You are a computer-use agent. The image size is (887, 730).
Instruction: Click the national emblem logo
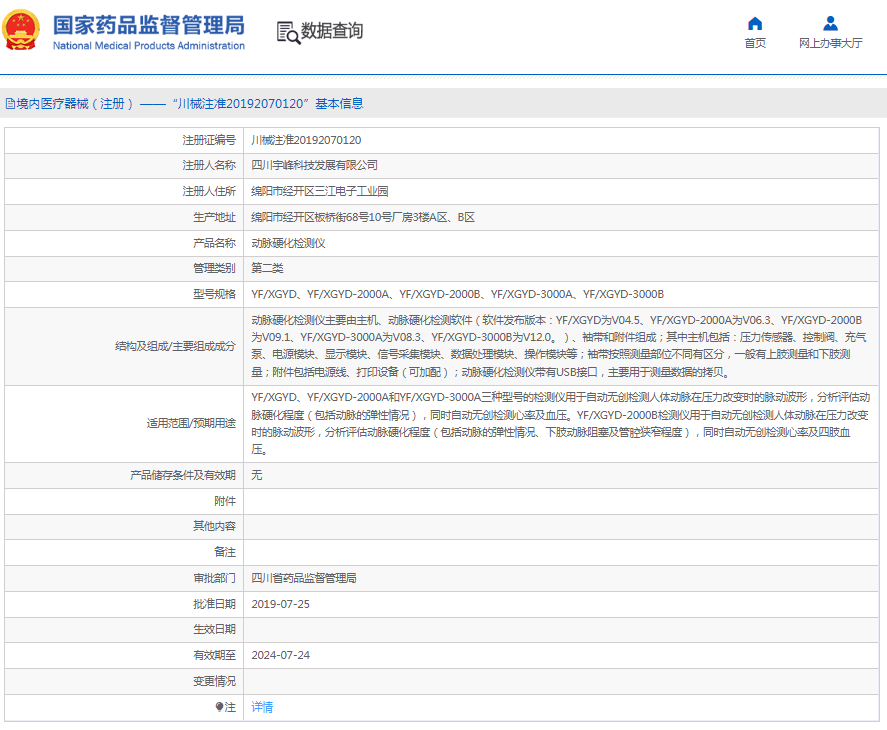(x=23, y=30)
